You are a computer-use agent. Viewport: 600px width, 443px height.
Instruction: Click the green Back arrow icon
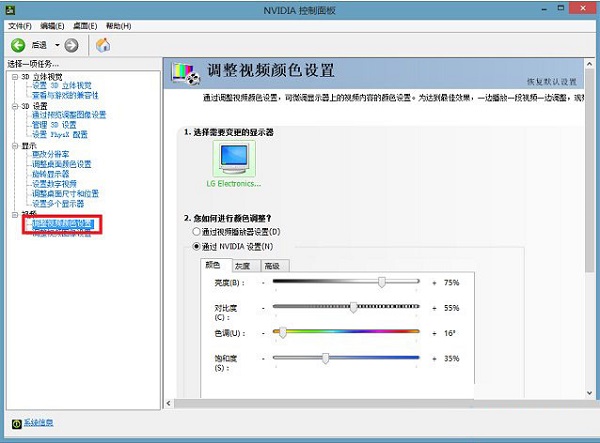[x=18, y=45]
